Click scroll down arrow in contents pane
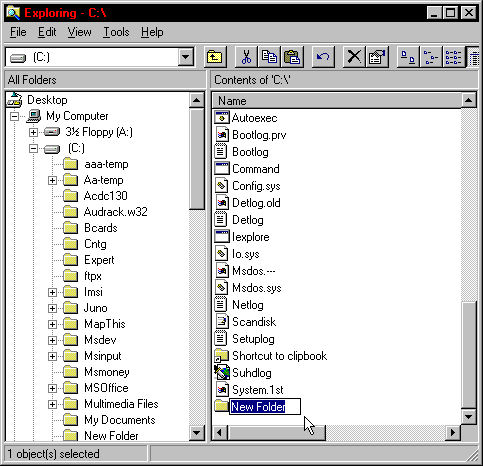The height and width of the screenshot is (466, 483). tap(469, 416)
